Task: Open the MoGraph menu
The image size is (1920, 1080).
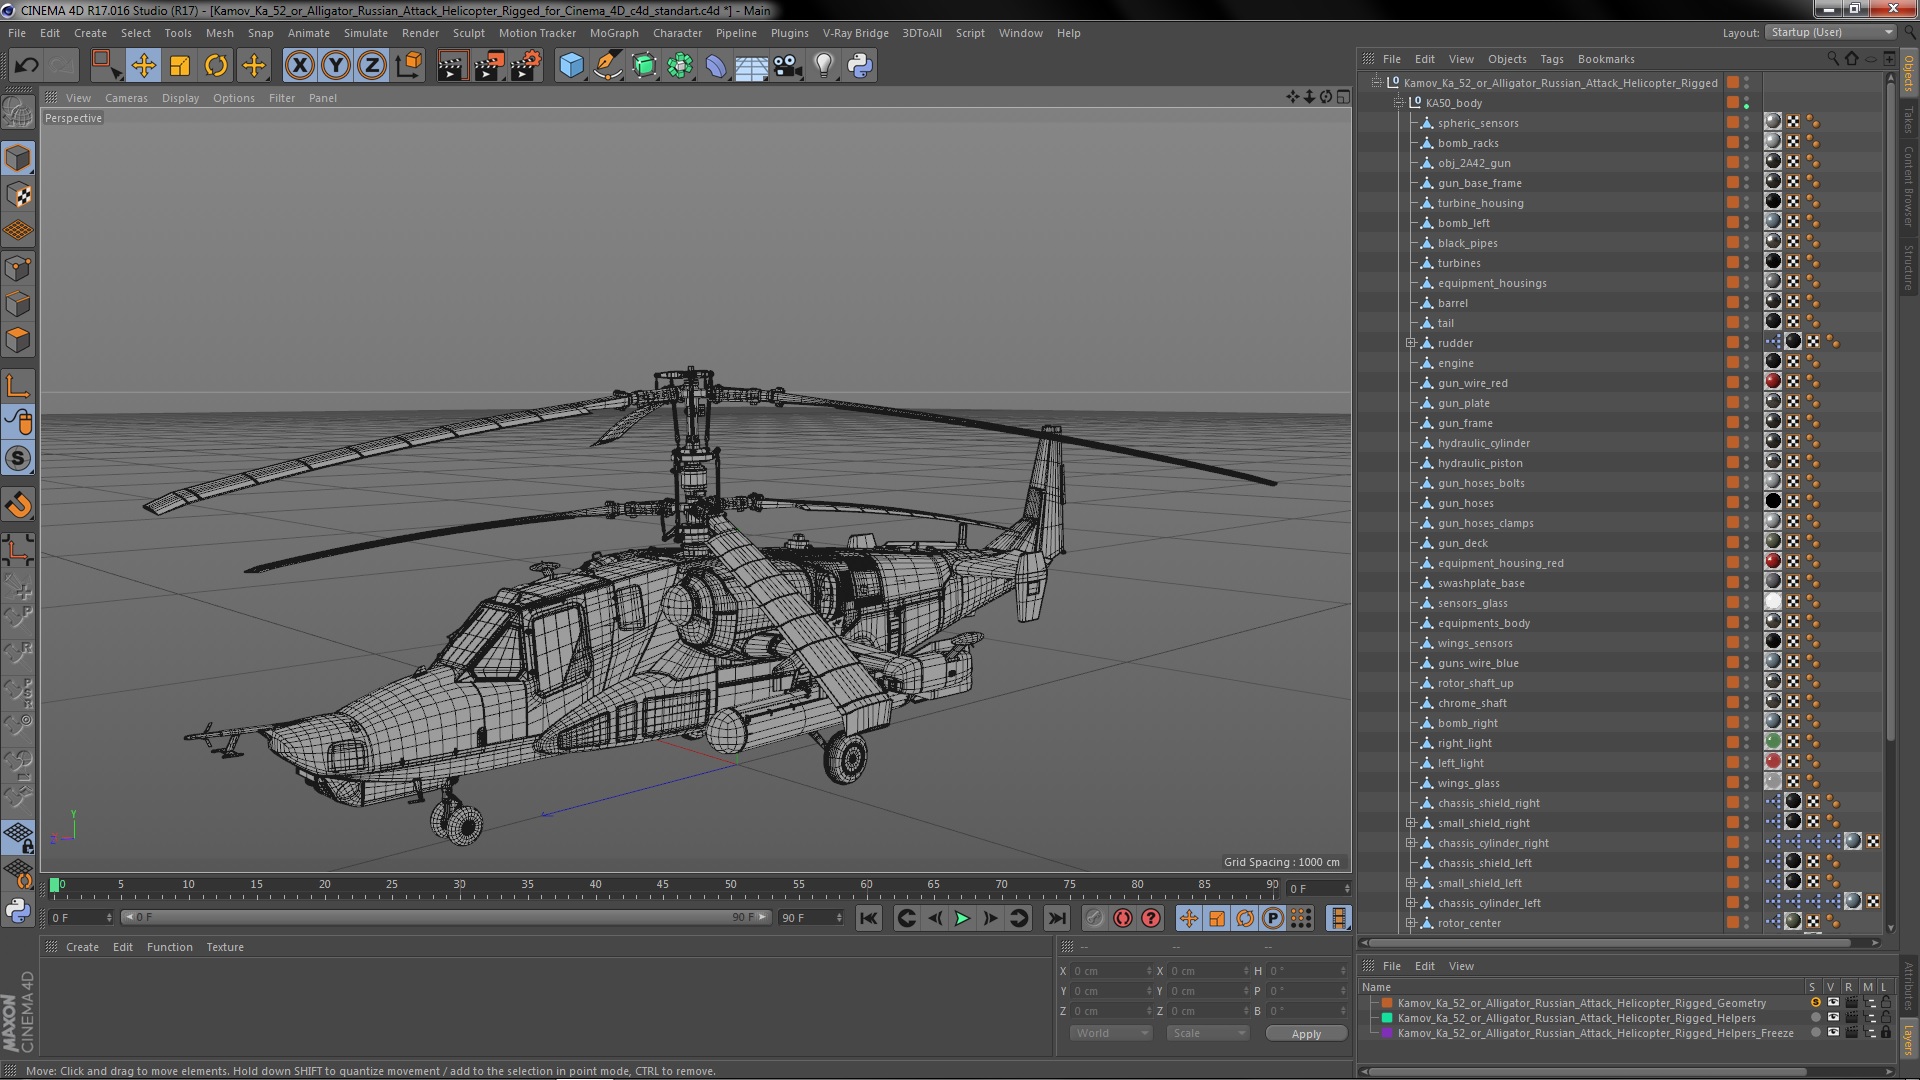Action: click(x=613, y=33)
